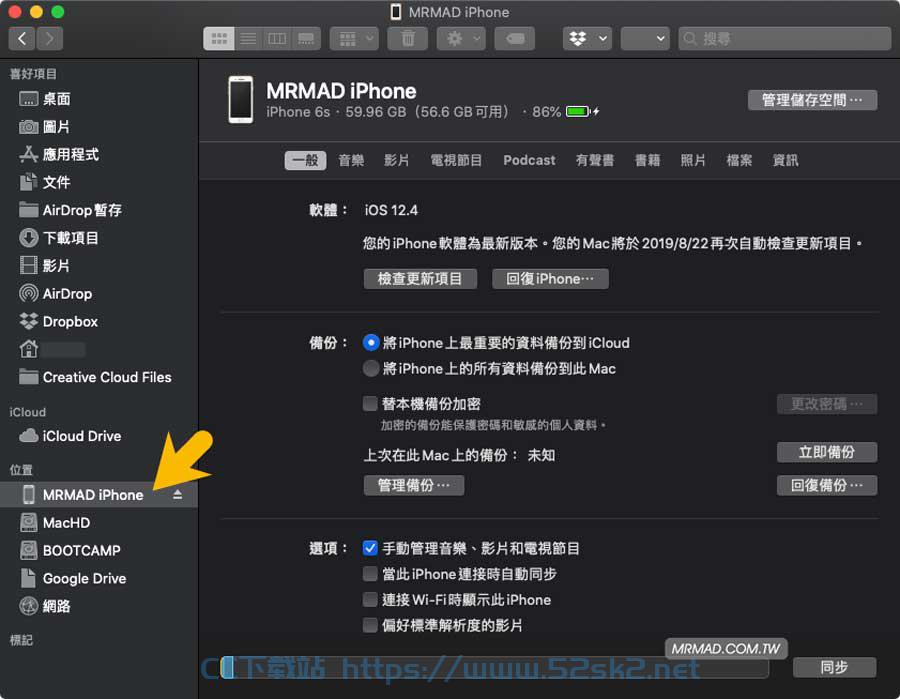Enable 替本機備份加密 checkbox
The image size is (900, 699).
click(370, 403)
